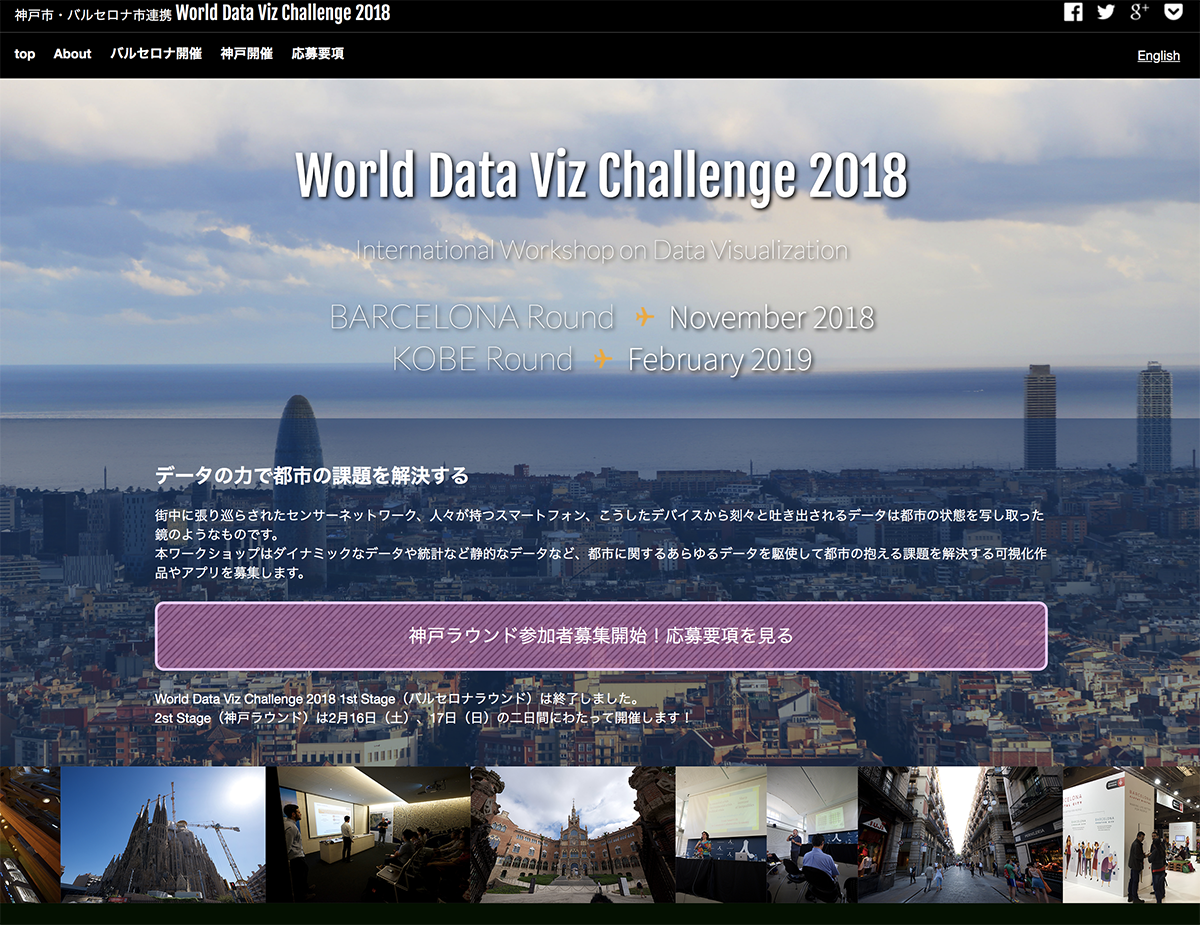Open the 応募要項 menu item
Viewport: 1200px width, 925px height.
point(318,54)
